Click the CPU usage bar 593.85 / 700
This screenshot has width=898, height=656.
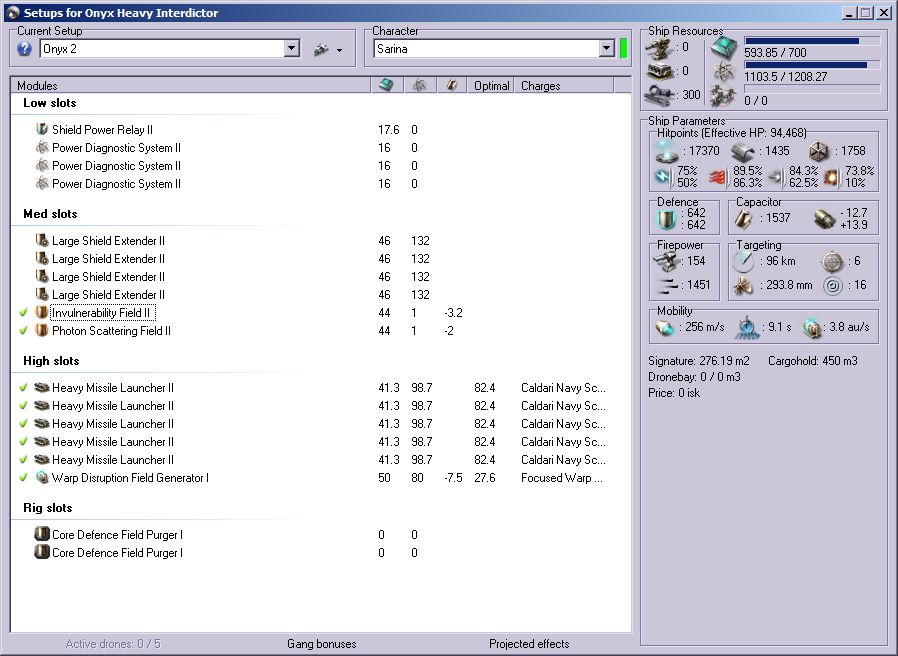click(812, 41)
